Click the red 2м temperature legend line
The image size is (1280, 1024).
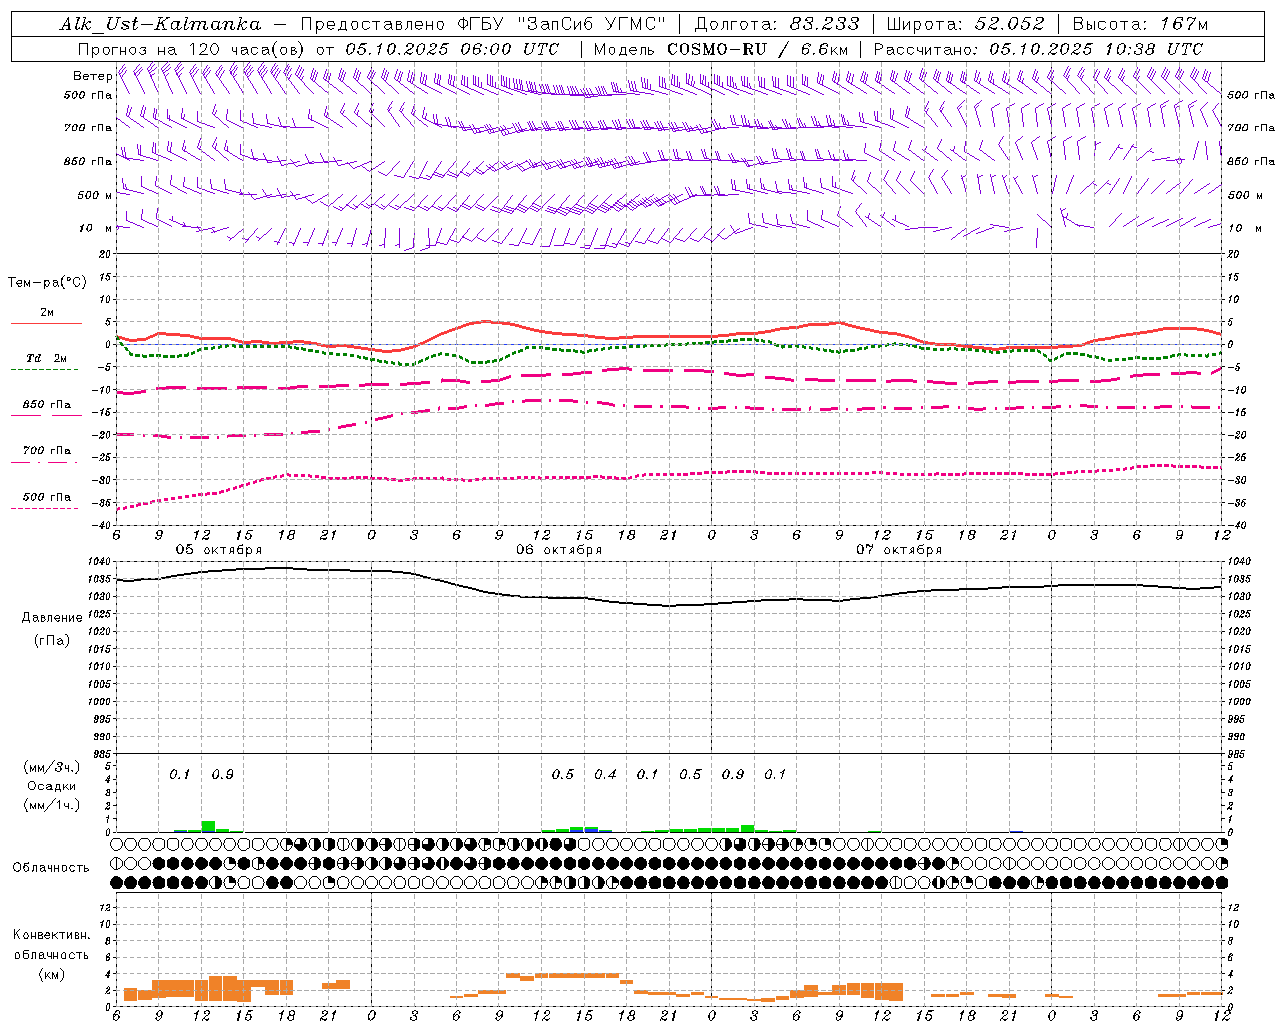[46, 323]
